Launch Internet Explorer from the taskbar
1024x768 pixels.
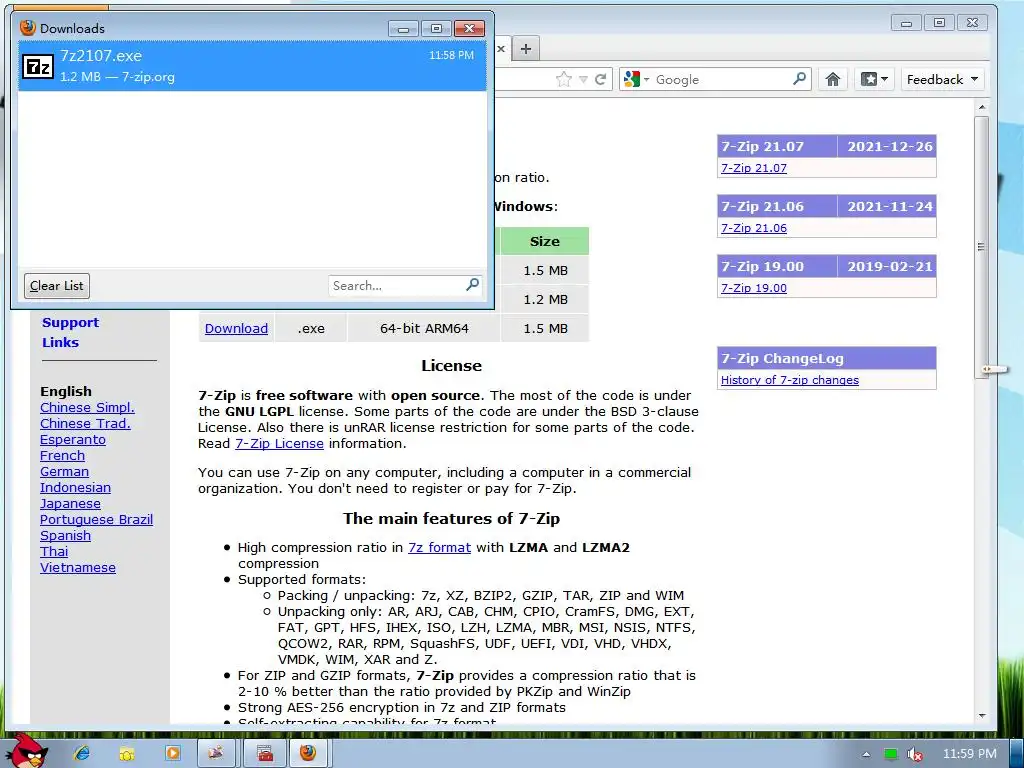(82, 753)
